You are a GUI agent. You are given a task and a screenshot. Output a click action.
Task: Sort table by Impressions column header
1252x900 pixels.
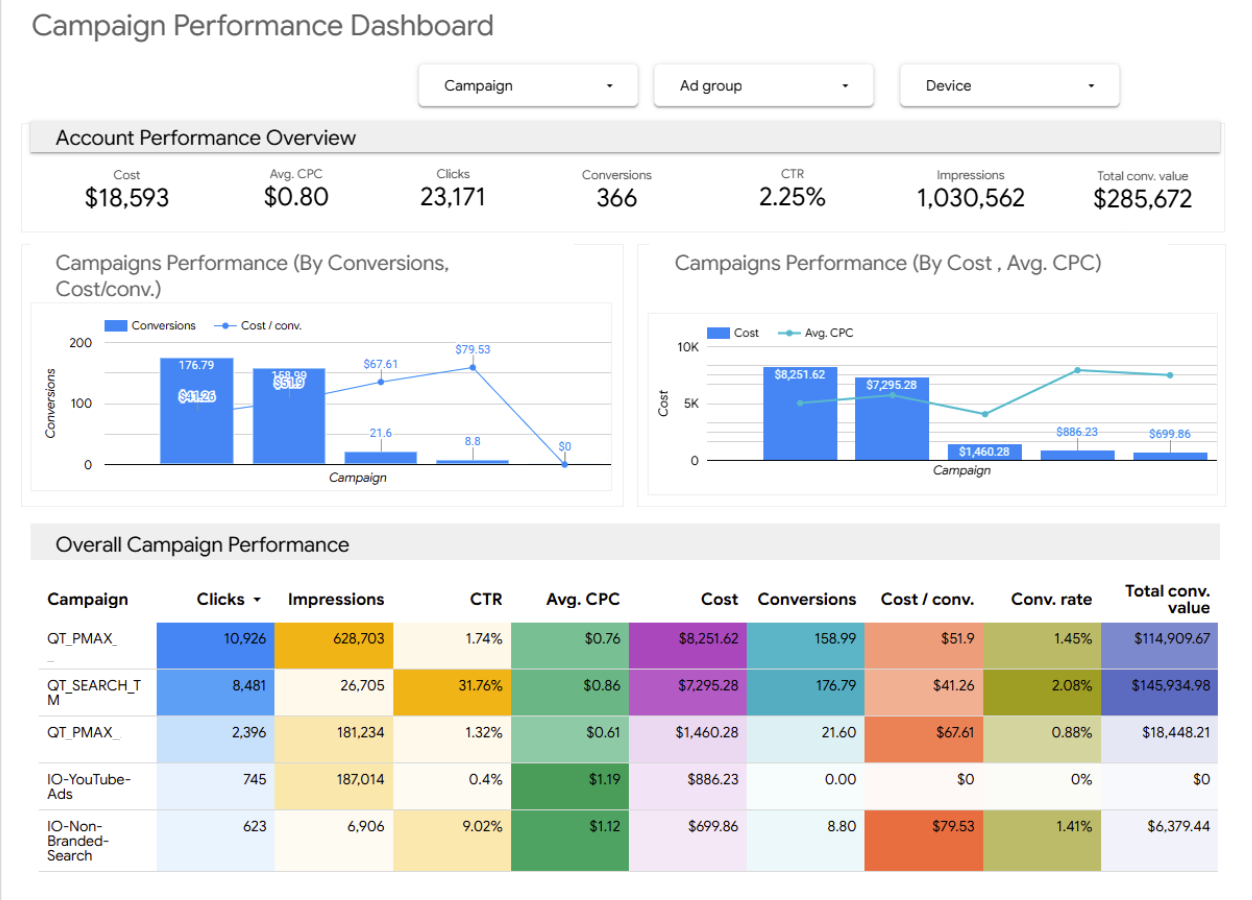point(336,600)
